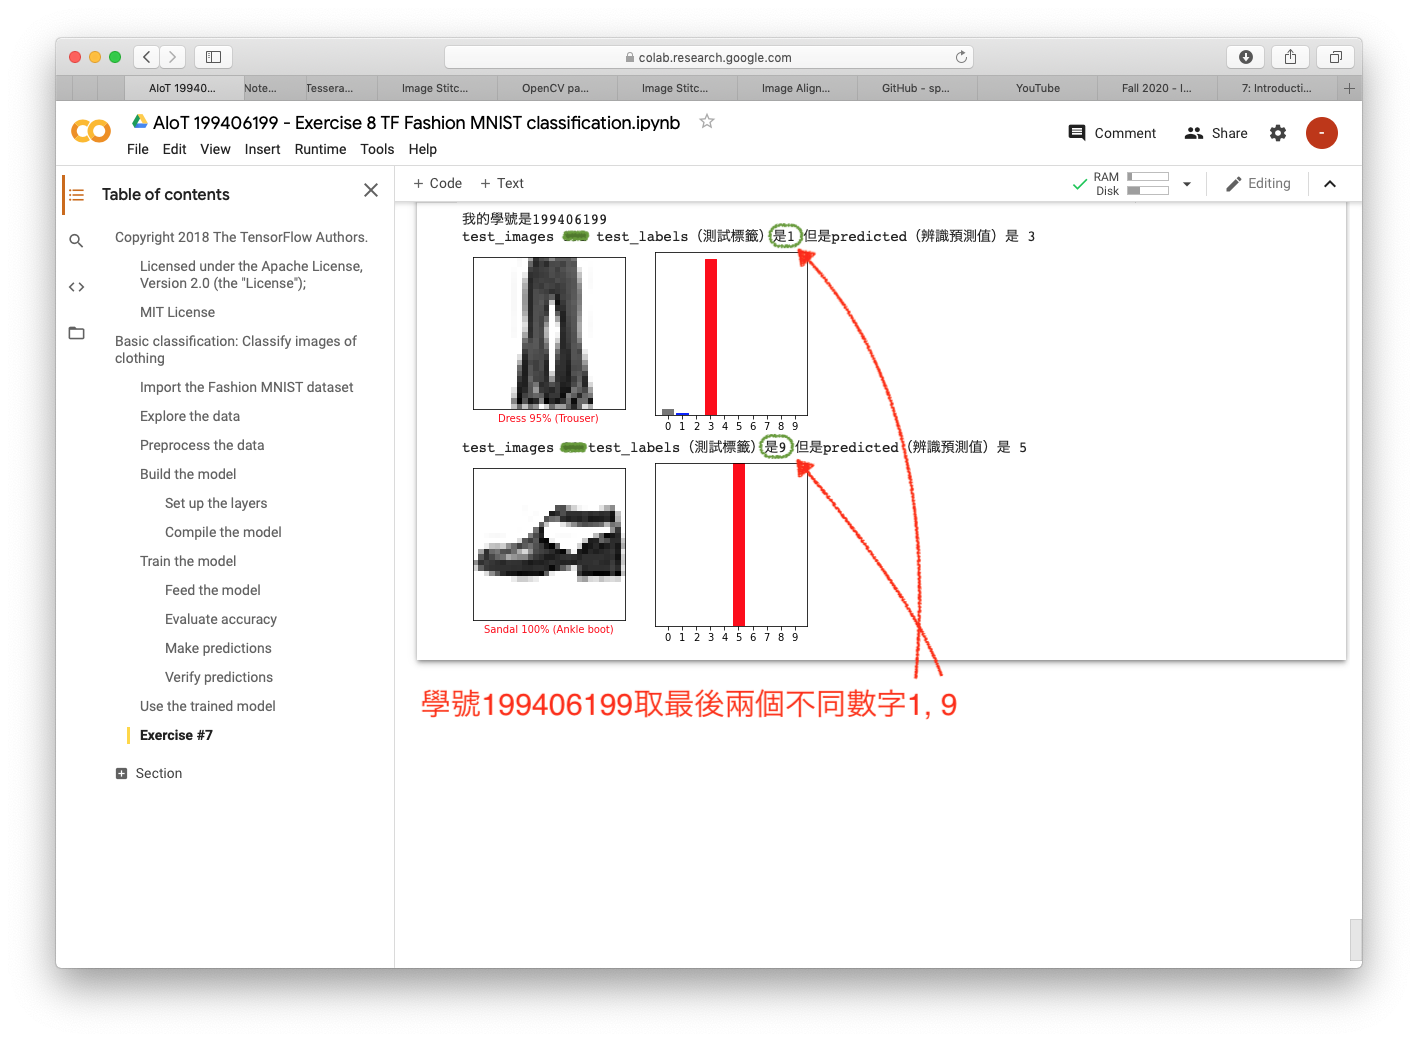1418x1042 pixels.
Task: Click the sandal image thumbnail
Action: tap(549, 544)
